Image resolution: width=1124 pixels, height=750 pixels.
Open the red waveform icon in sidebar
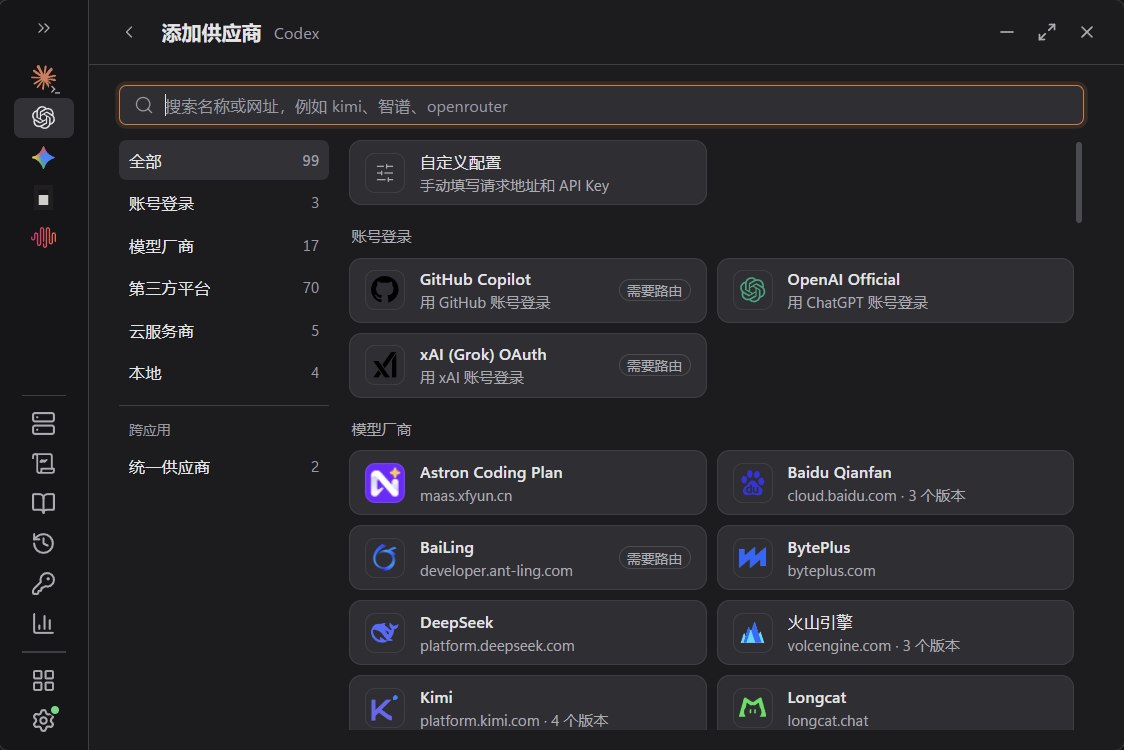click(x=44, y=237)
